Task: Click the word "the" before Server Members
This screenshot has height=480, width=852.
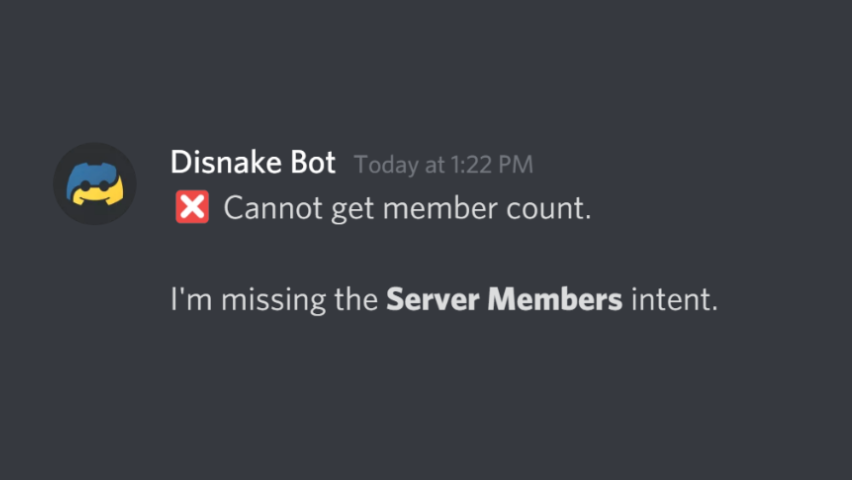Action: pyautogui.click(x=356, y=299)
